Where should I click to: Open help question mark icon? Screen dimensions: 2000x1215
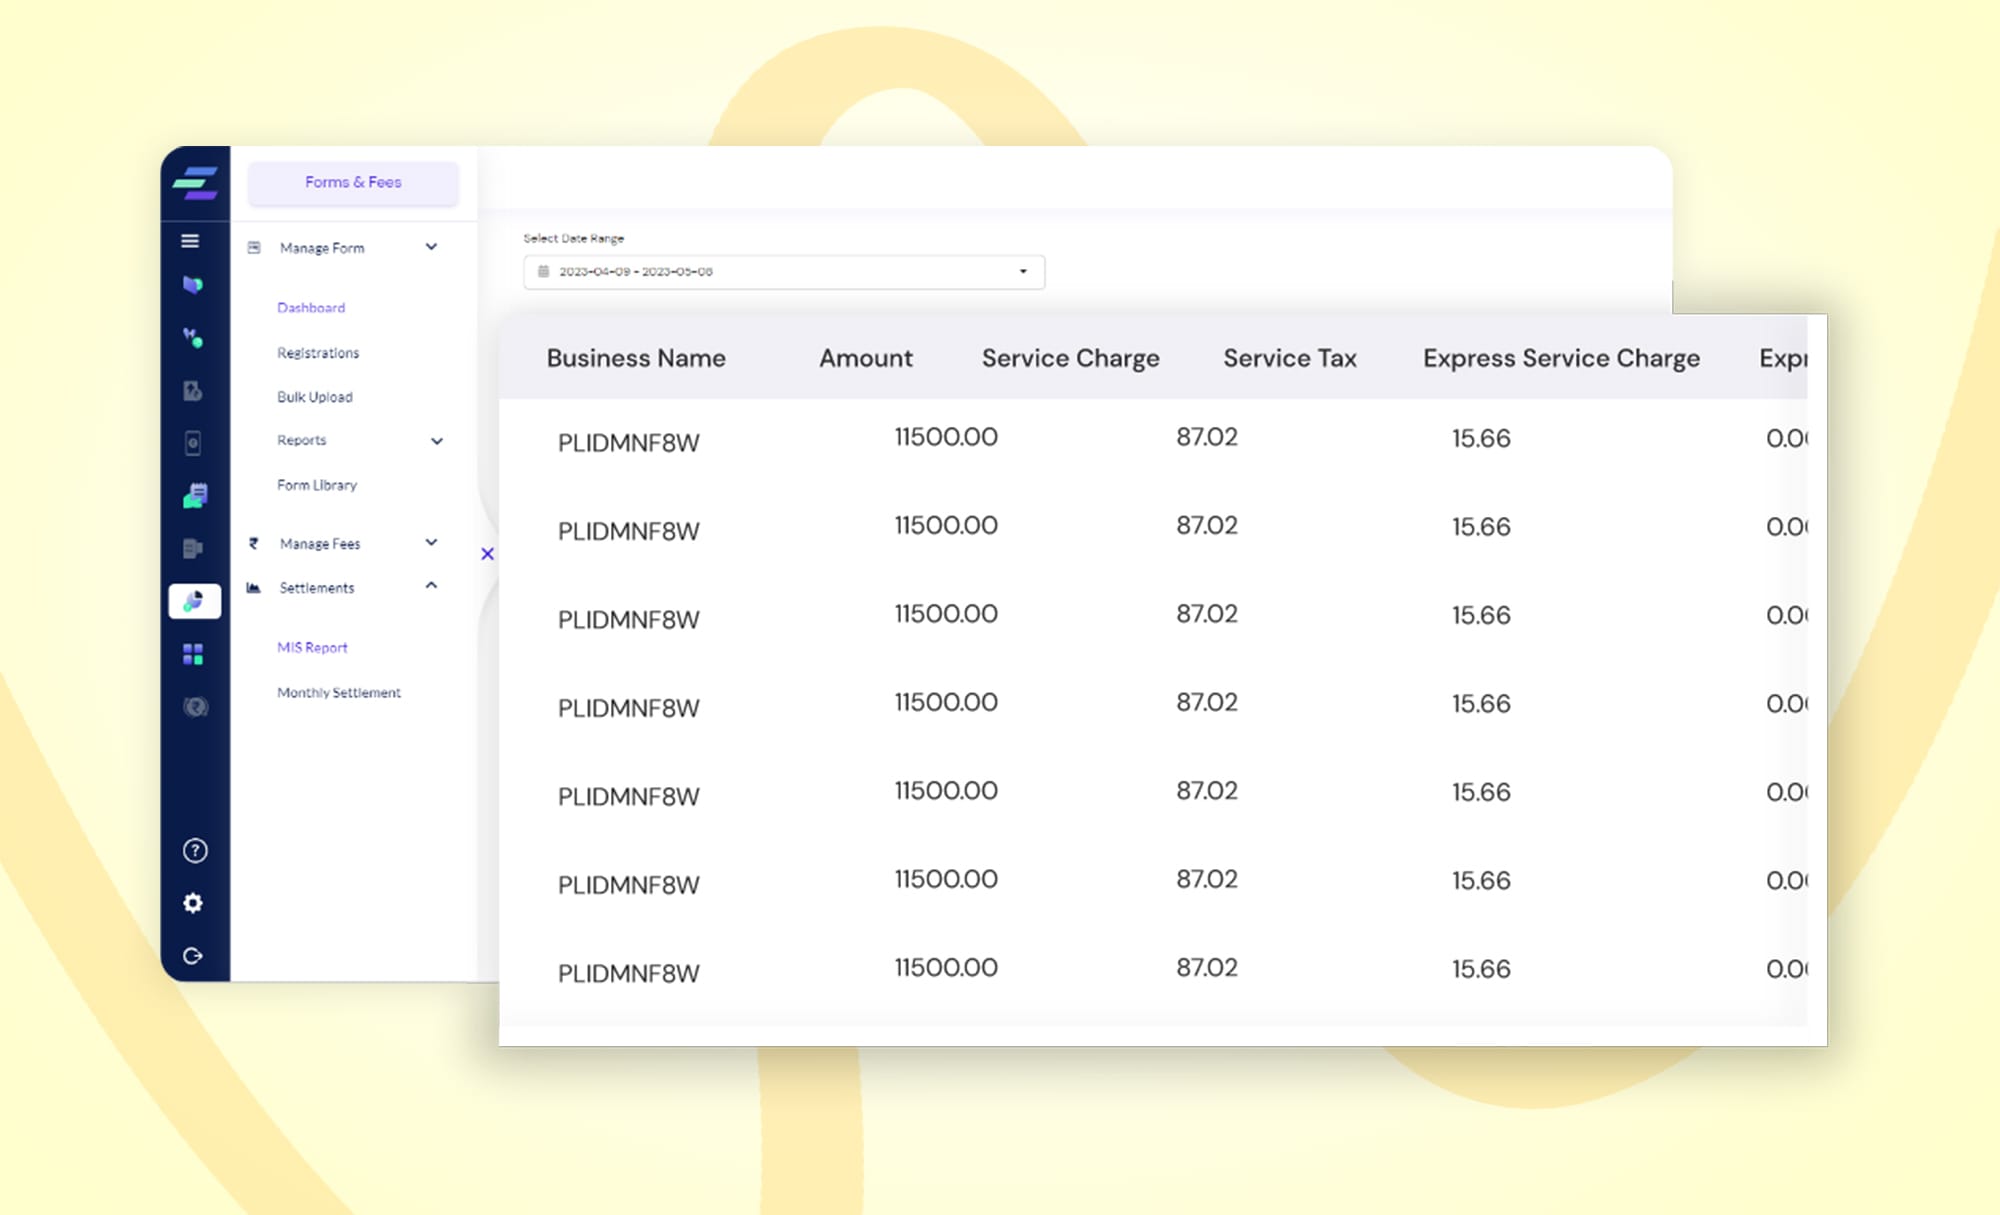coord(195,850)
